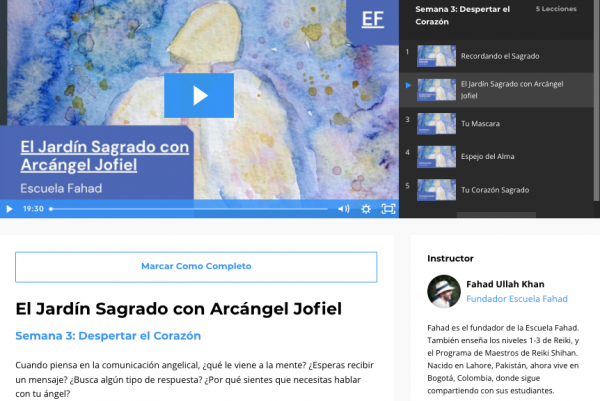
Task: Open lesson 1 Recordando el Sagrado
Action: [499, 56]
